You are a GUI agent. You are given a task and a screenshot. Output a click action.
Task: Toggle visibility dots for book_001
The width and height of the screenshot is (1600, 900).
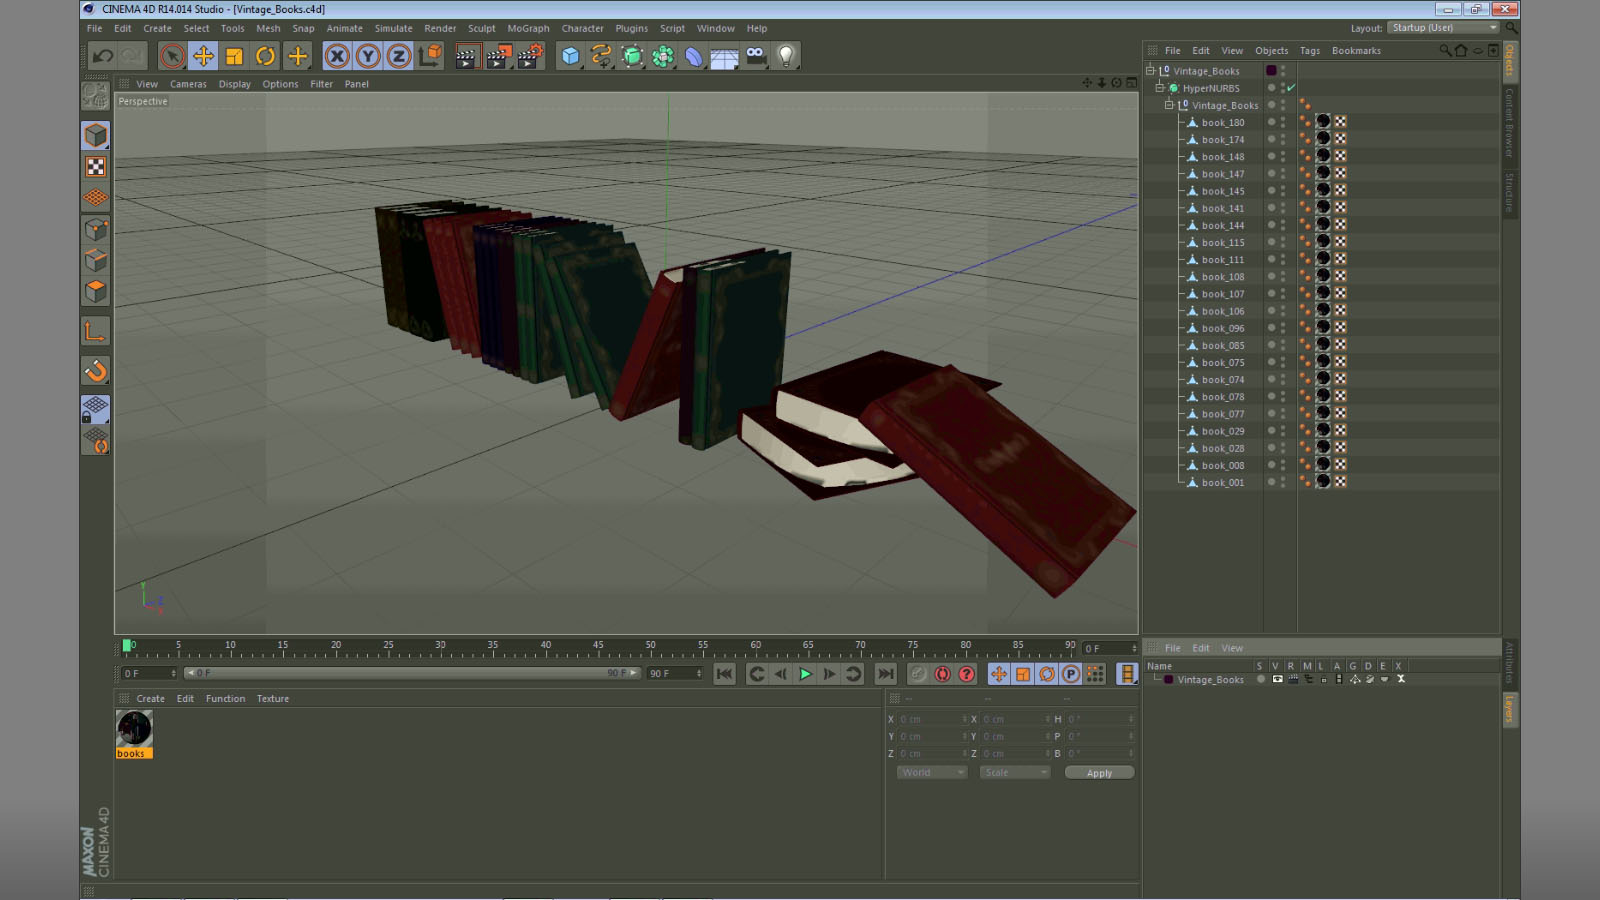1283,482
